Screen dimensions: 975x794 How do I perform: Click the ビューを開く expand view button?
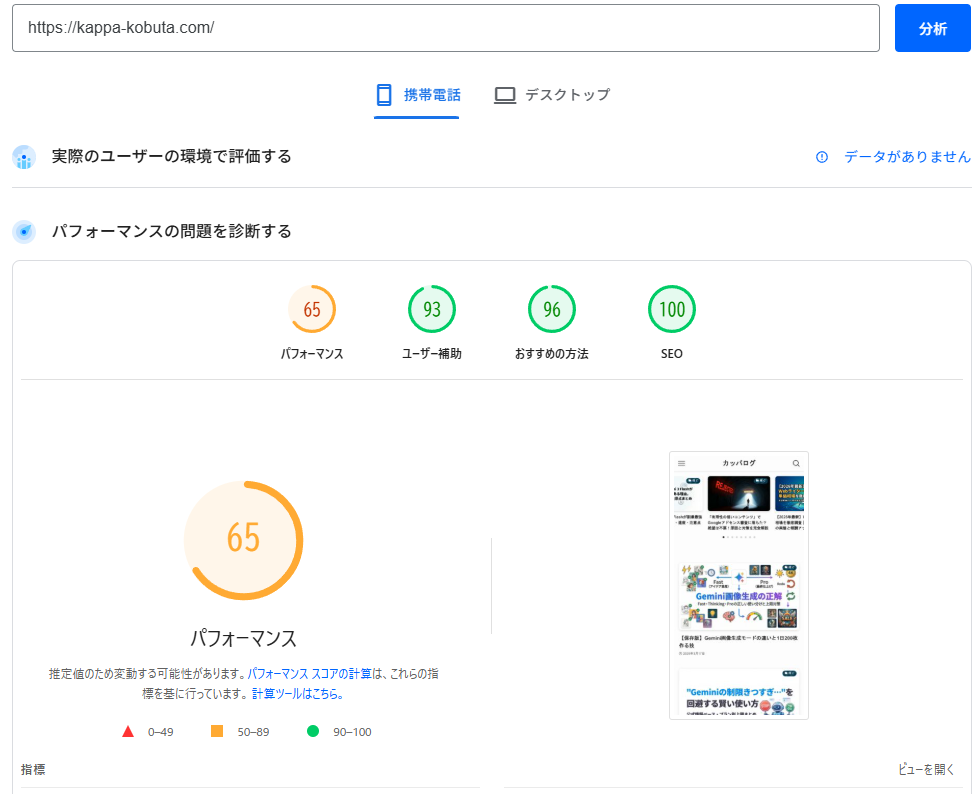click(x=926, y=769)
